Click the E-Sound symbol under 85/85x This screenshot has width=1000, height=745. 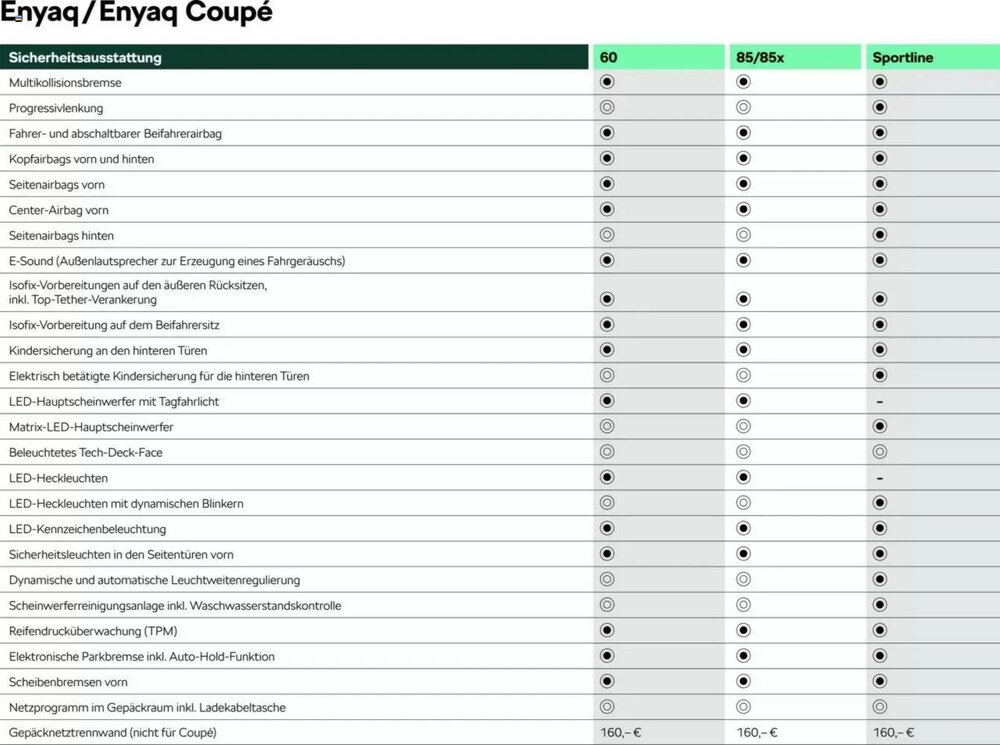point(744,260)
